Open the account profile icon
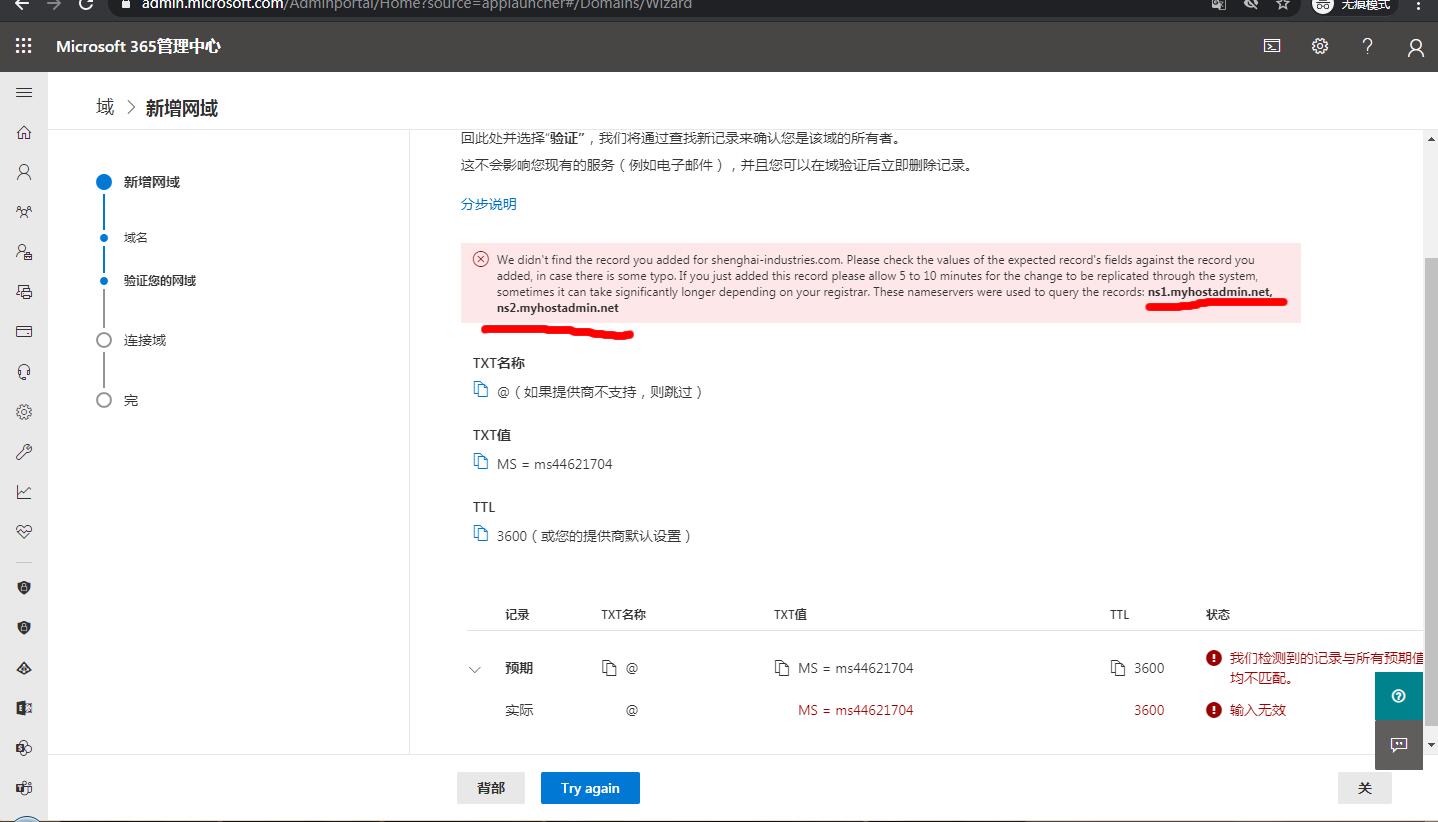1438x822 pixels. (1415, 47)
